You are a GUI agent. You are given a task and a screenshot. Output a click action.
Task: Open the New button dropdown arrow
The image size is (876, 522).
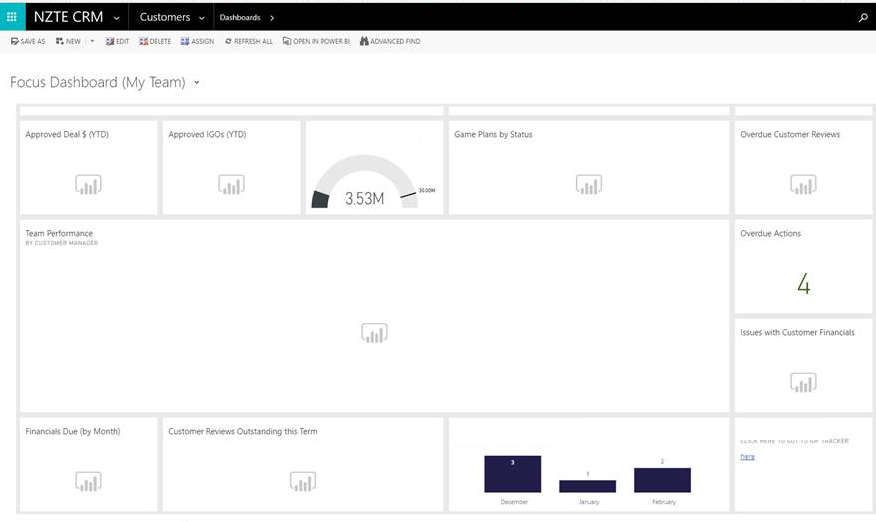tap(92, 41)
